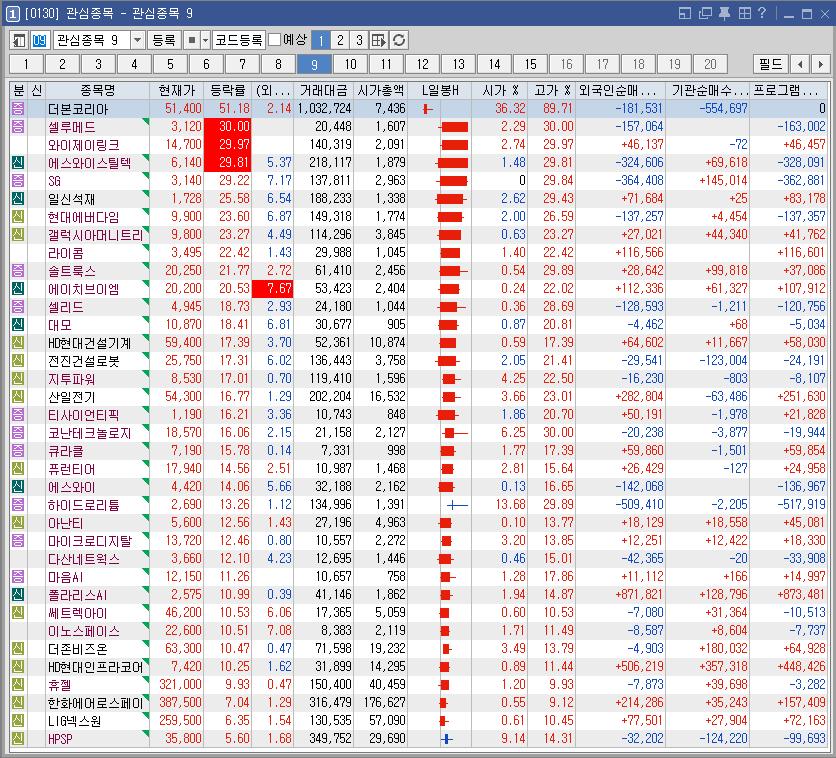Click daily candle bar of 셀루메드 row
Image resolution: width=836 pixels, height=758 pixels.
pyautogui.click(x=453, y=127)
